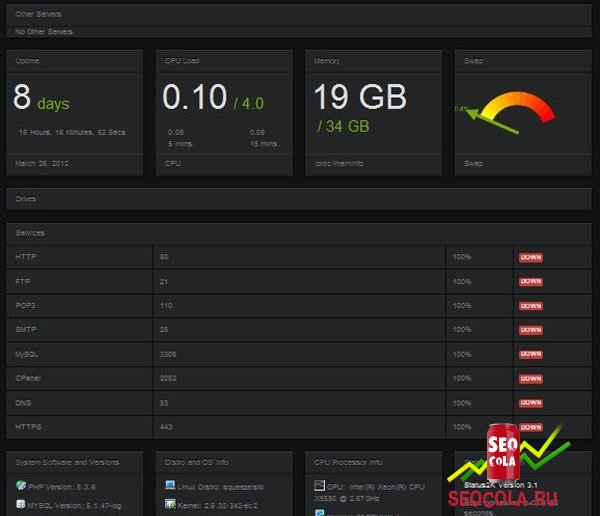The height and width of the screenshot is (516, 600).
Task: Click the swap usage gauge arc
Action: tap(518, 106)
